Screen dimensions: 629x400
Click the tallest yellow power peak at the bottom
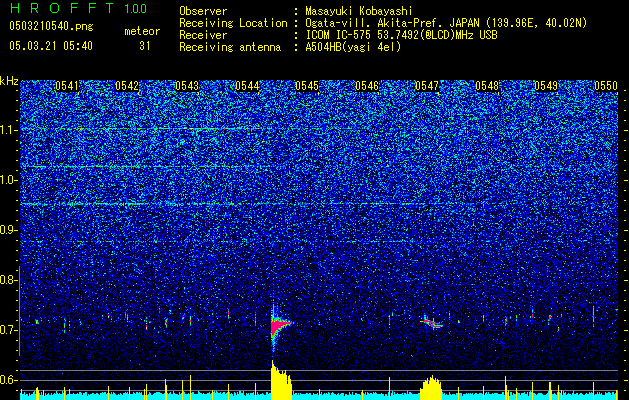click(281, 380)
